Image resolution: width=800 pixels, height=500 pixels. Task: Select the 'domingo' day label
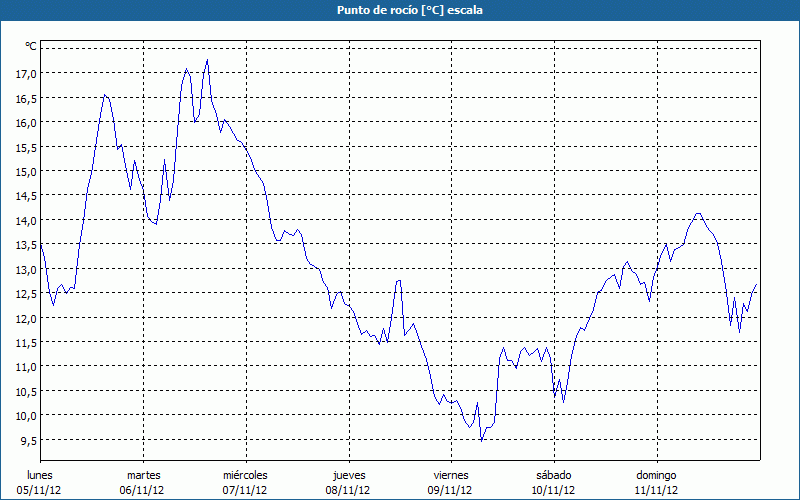tap(656, 475)
